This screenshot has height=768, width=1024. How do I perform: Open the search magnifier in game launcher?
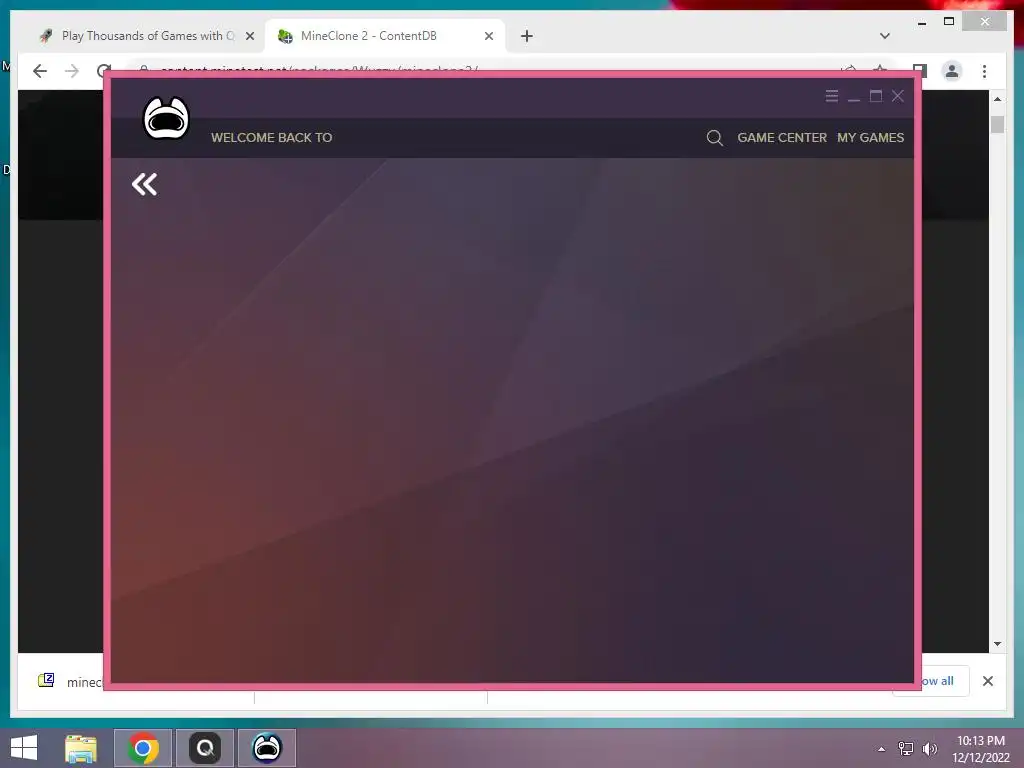(714, 138)
